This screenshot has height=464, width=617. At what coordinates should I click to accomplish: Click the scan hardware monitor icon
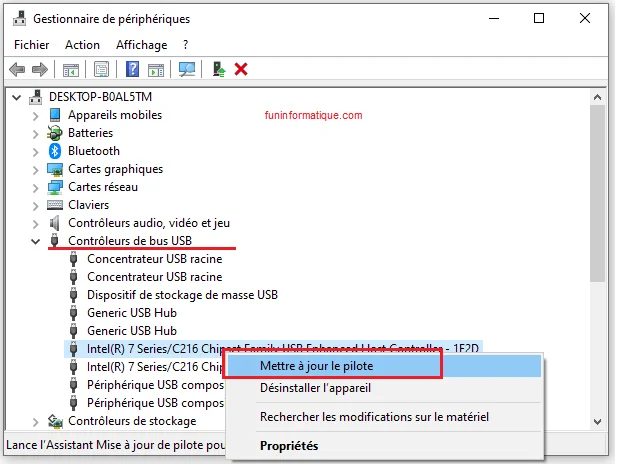186,69
